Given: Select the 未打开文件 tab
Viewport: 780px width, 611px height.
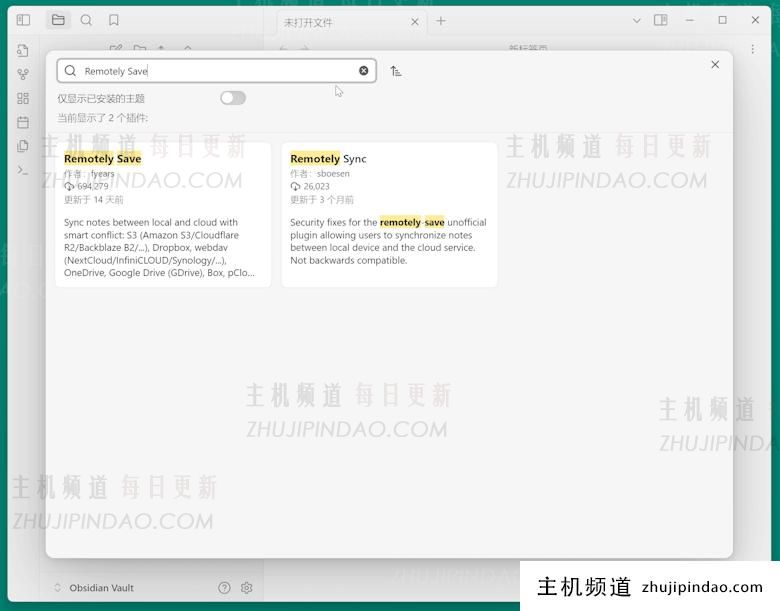Looking at the screenshot, I should pyautogui.click(x=351, y=22).
